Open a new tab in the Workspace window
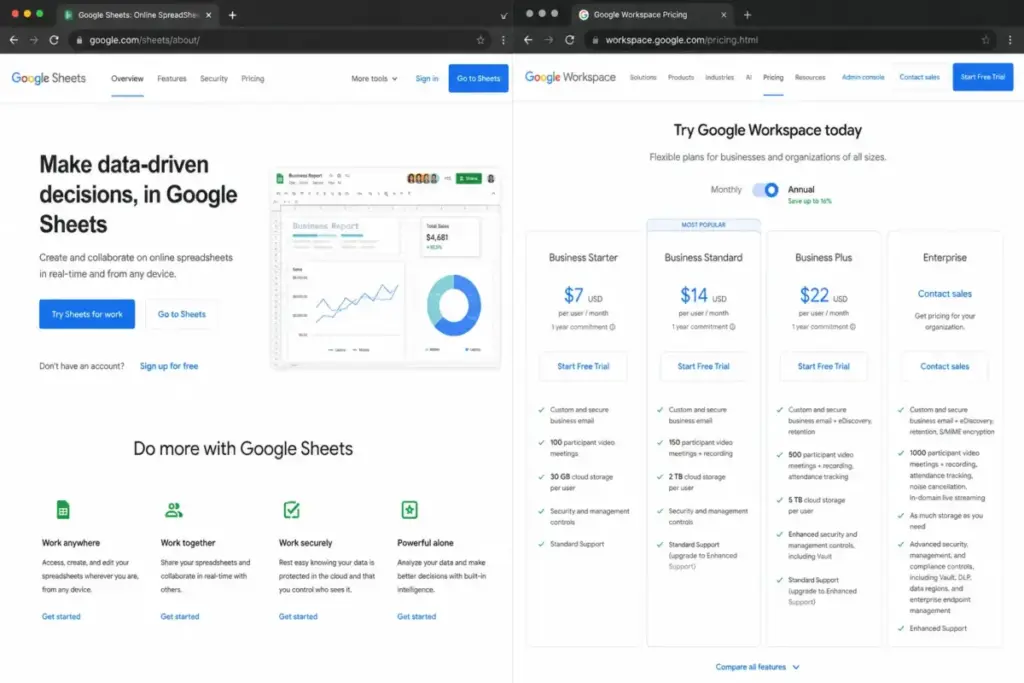The width and height of the screenshot is (1024, 683). 748,14
